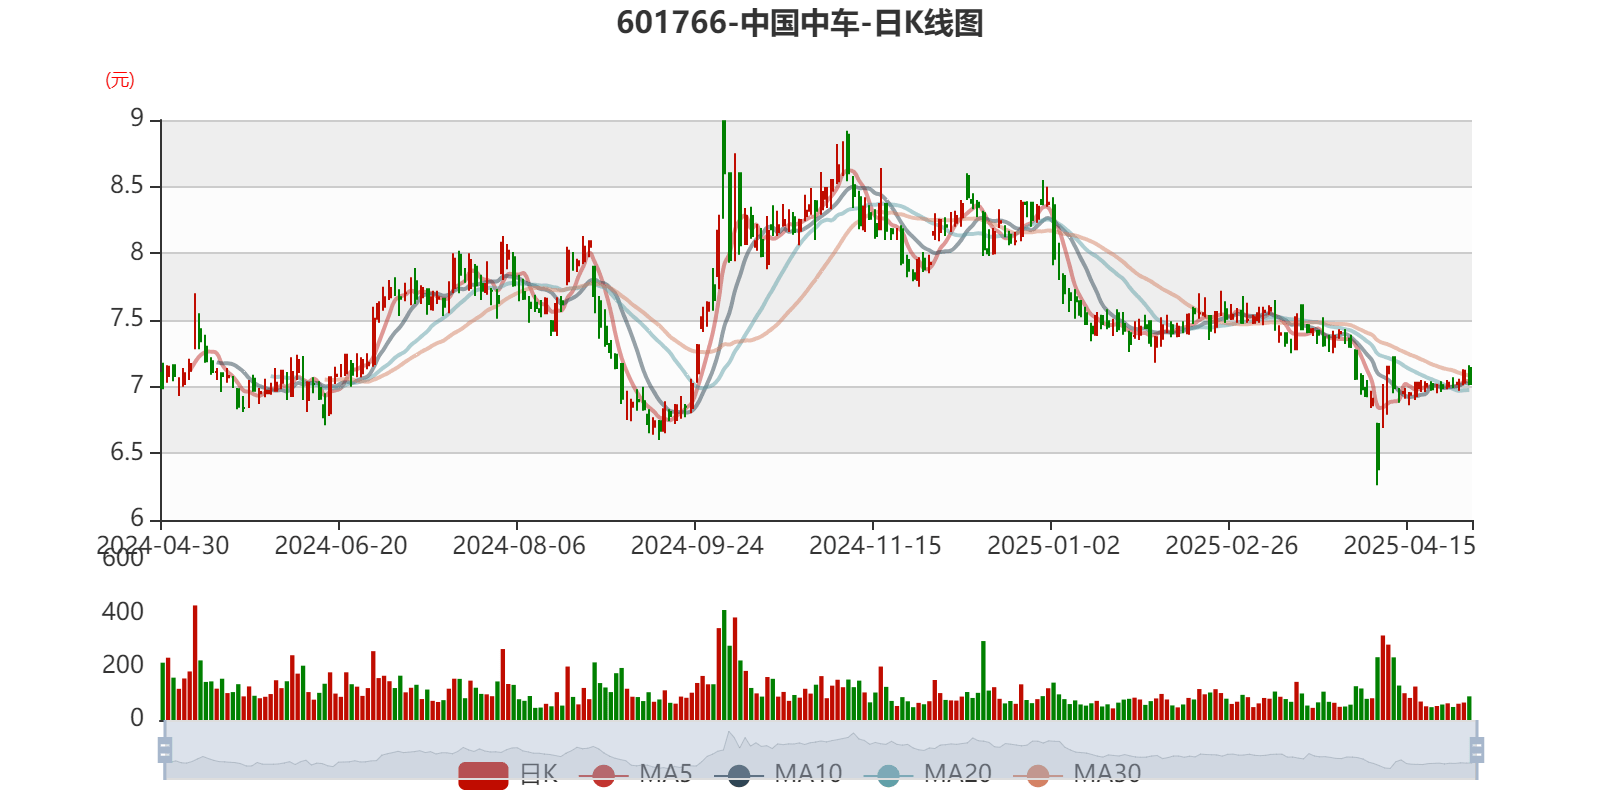This screenshot has width=1600, height=800.
Task: Click the data zoom overview track
Action: click(x=820, y=750)
